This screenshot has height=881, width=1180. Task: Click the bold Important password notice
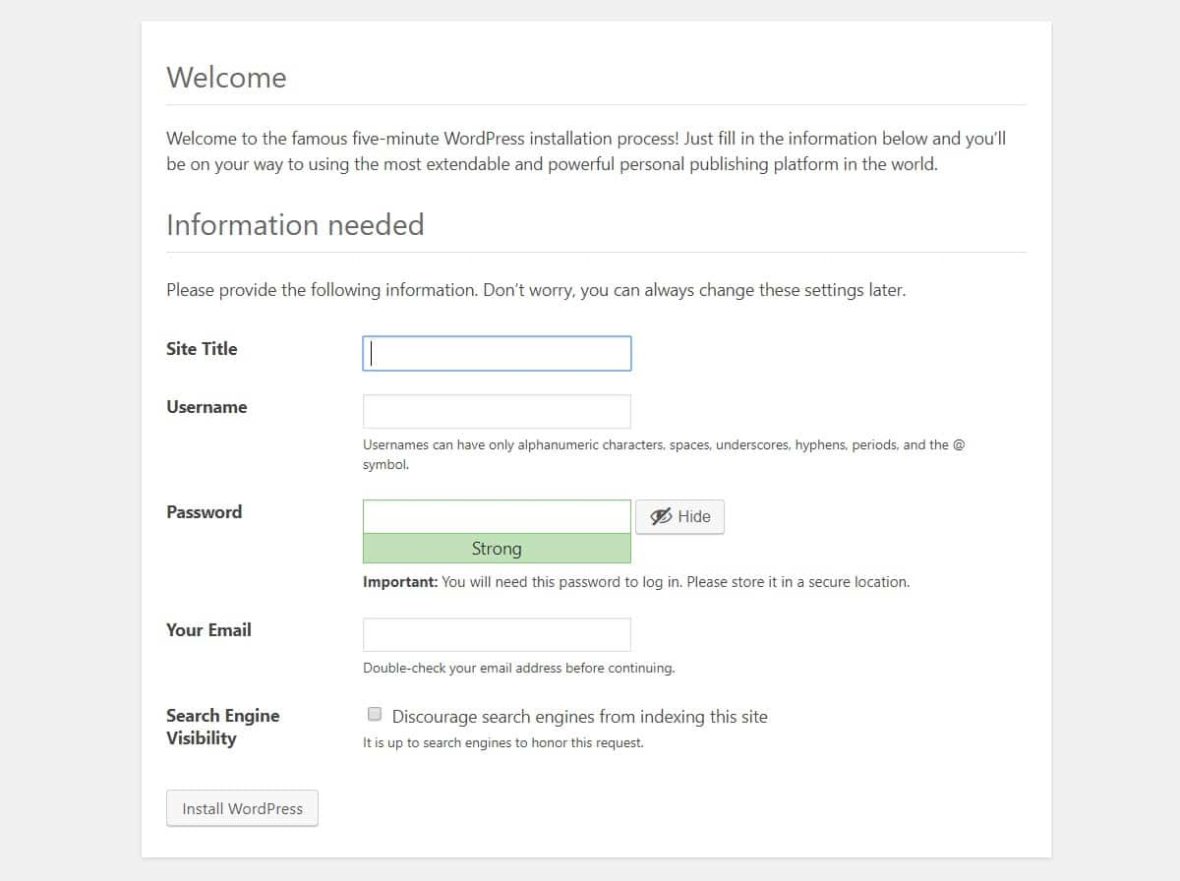pos(400,582)
